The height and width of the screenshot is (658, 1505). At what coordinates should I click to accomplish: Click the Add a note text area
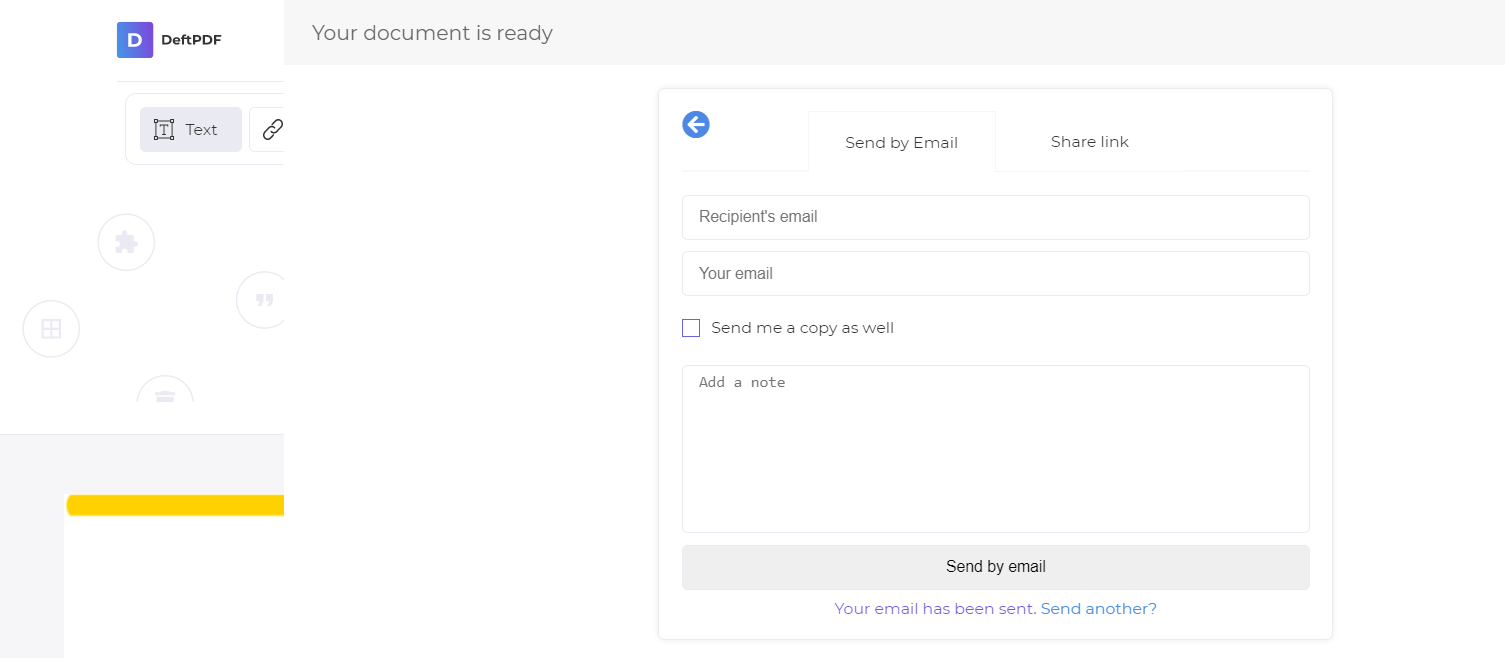[x=995, y=448]
